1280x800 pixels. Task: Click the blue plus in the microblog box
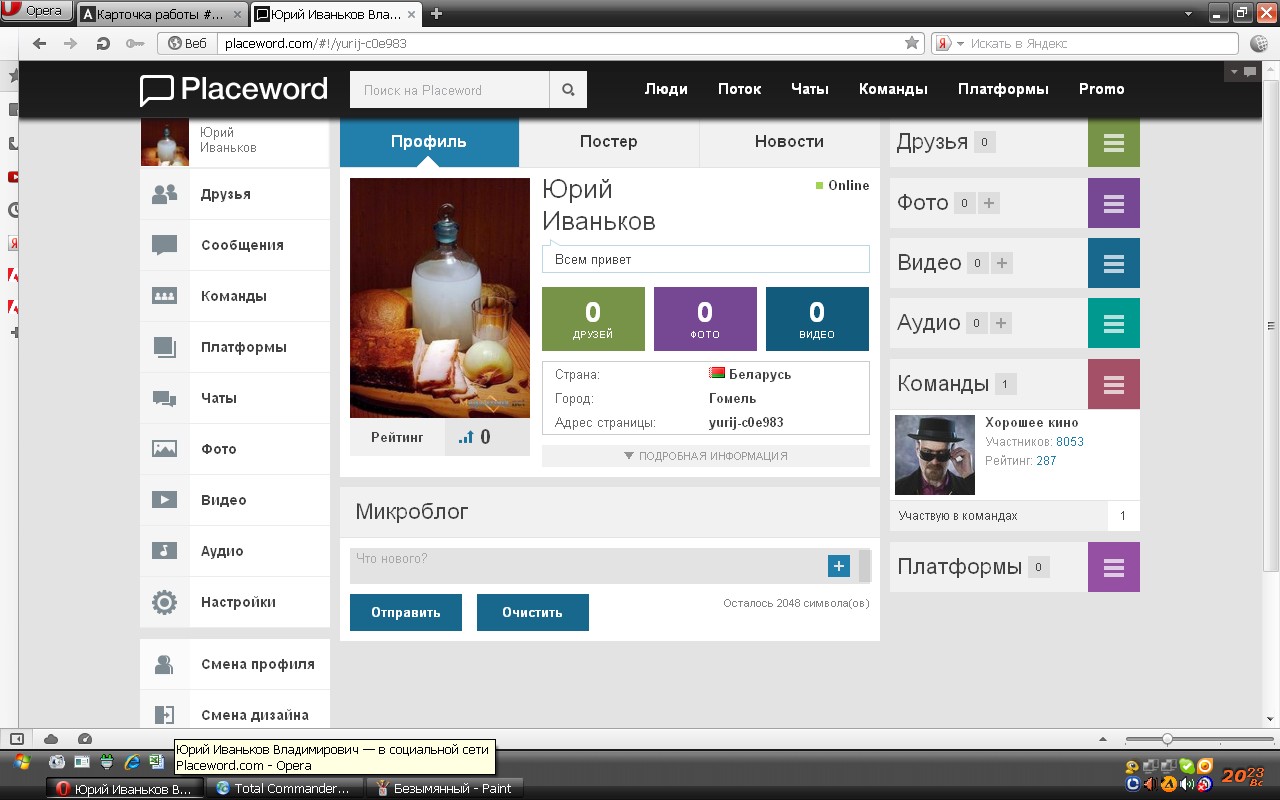click(x=838, y=566)
